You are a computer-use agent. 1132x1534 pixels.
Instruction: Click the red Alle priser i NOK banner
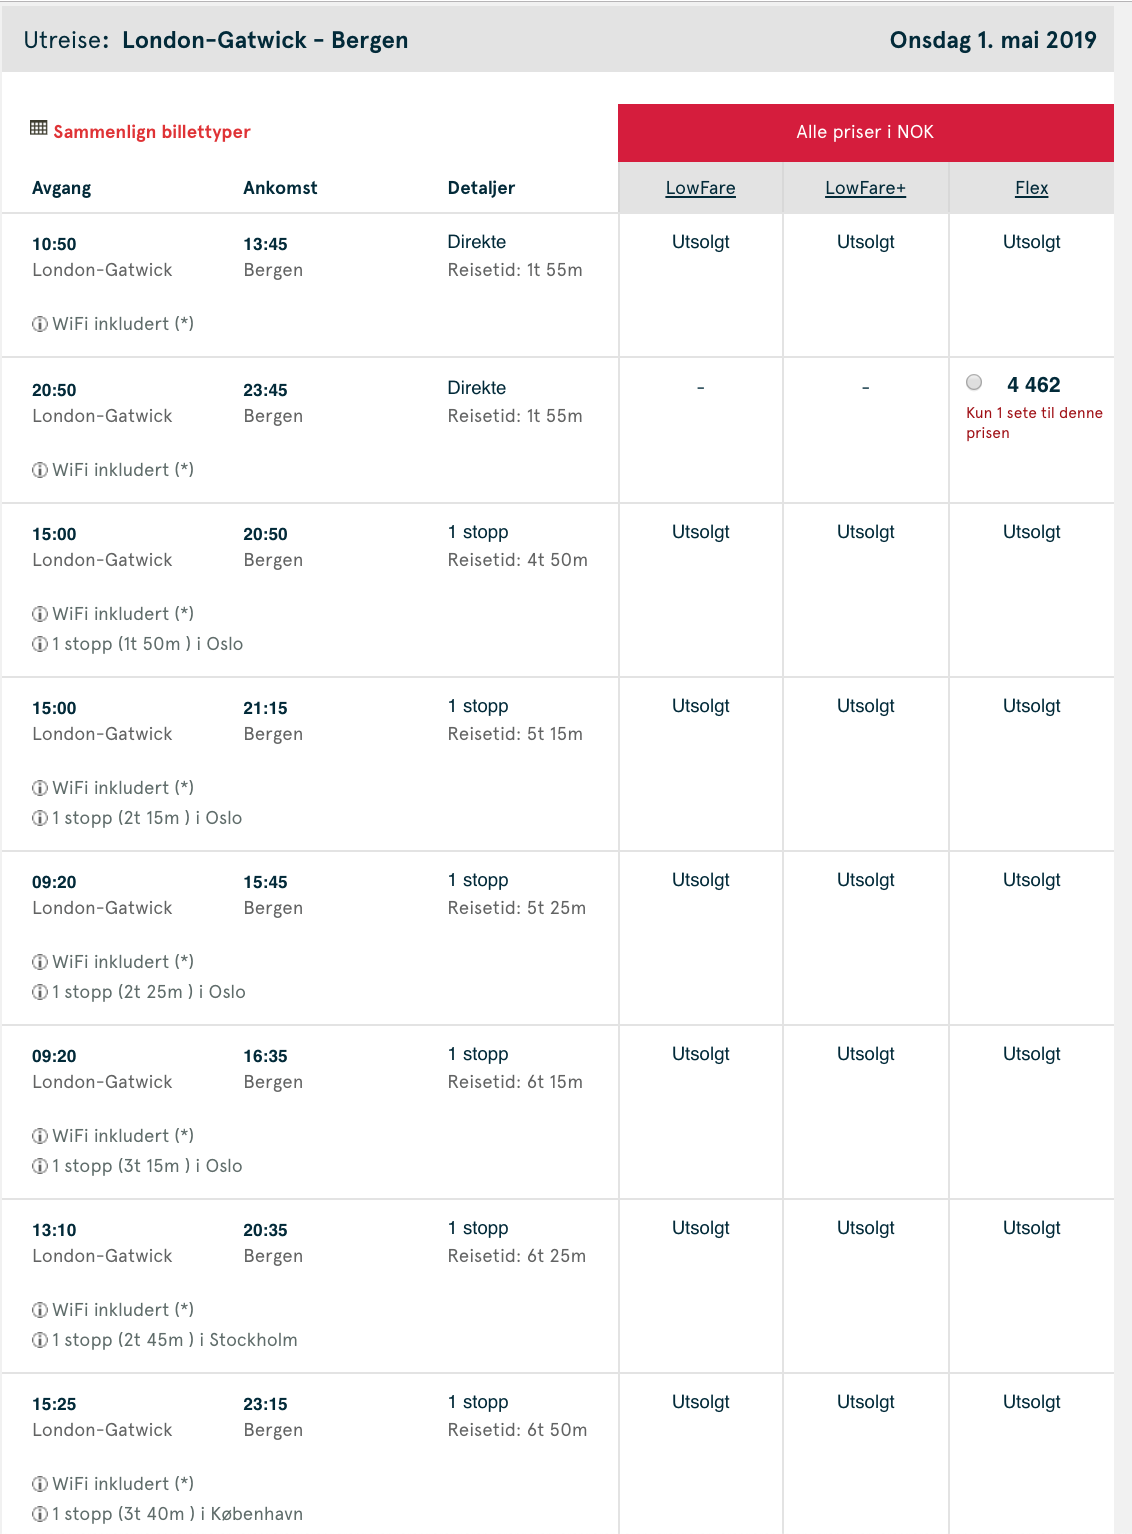(x=865, y=132)
